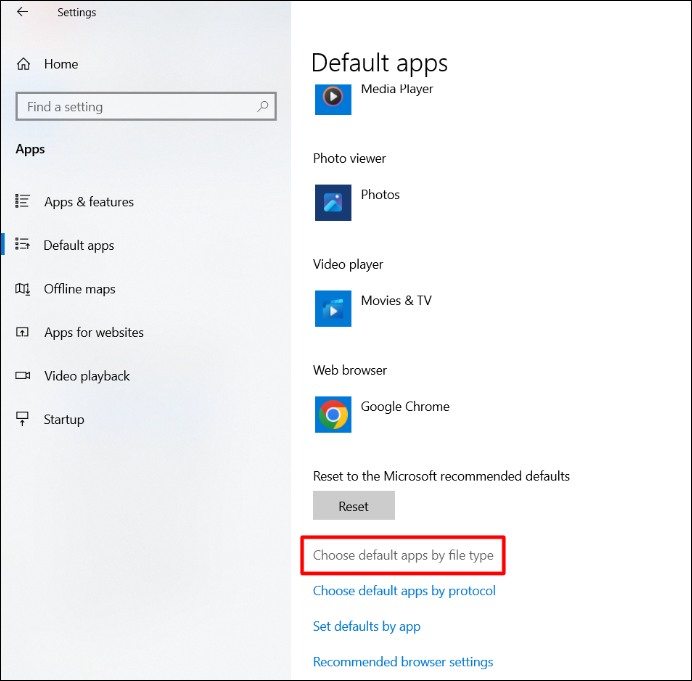Click the Movies & TV icon
The image size is (692, 681).
pyautogui.click(x=332, y=308)
